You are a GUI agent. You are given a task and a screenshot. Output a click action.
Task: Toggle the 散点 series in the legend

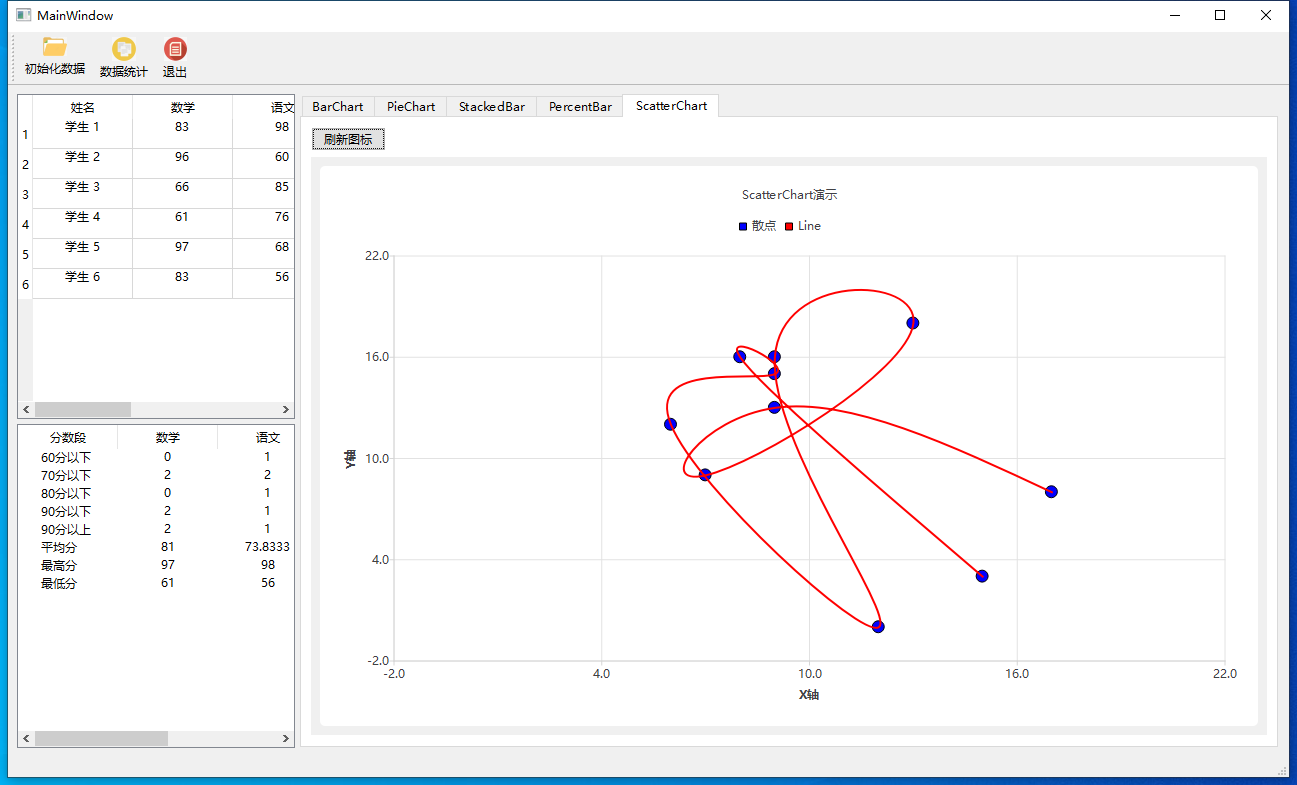click(756, 225)
